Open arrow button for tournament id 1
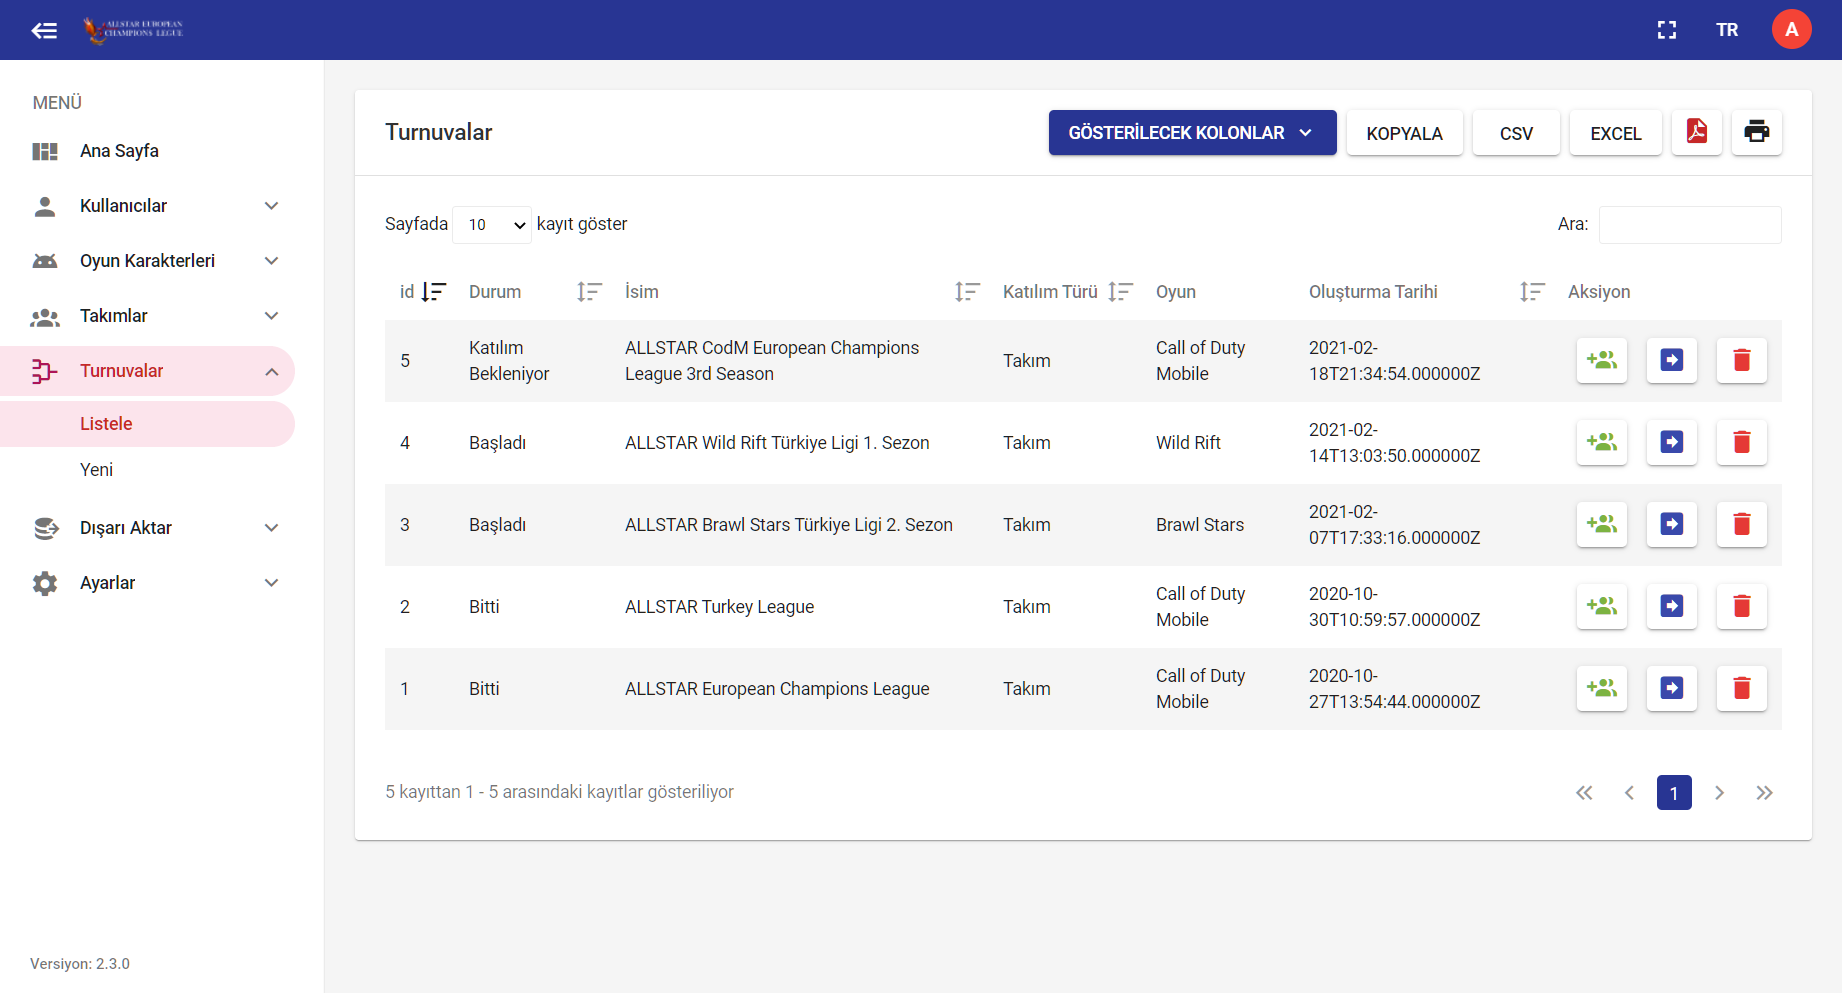The height and width of the screenshot is (993, 1842). tap(1672, 688)
